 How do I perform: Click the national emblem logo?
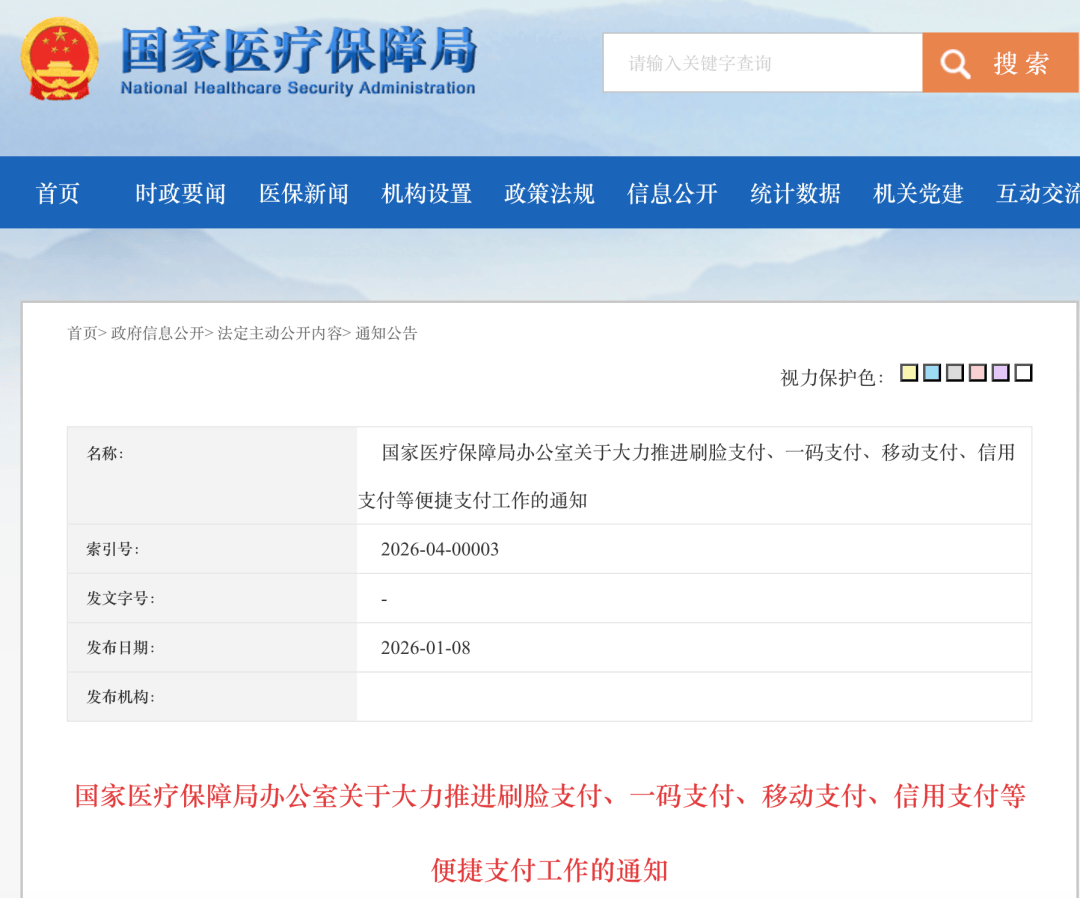pyautogui.click(x=61, y=59)
